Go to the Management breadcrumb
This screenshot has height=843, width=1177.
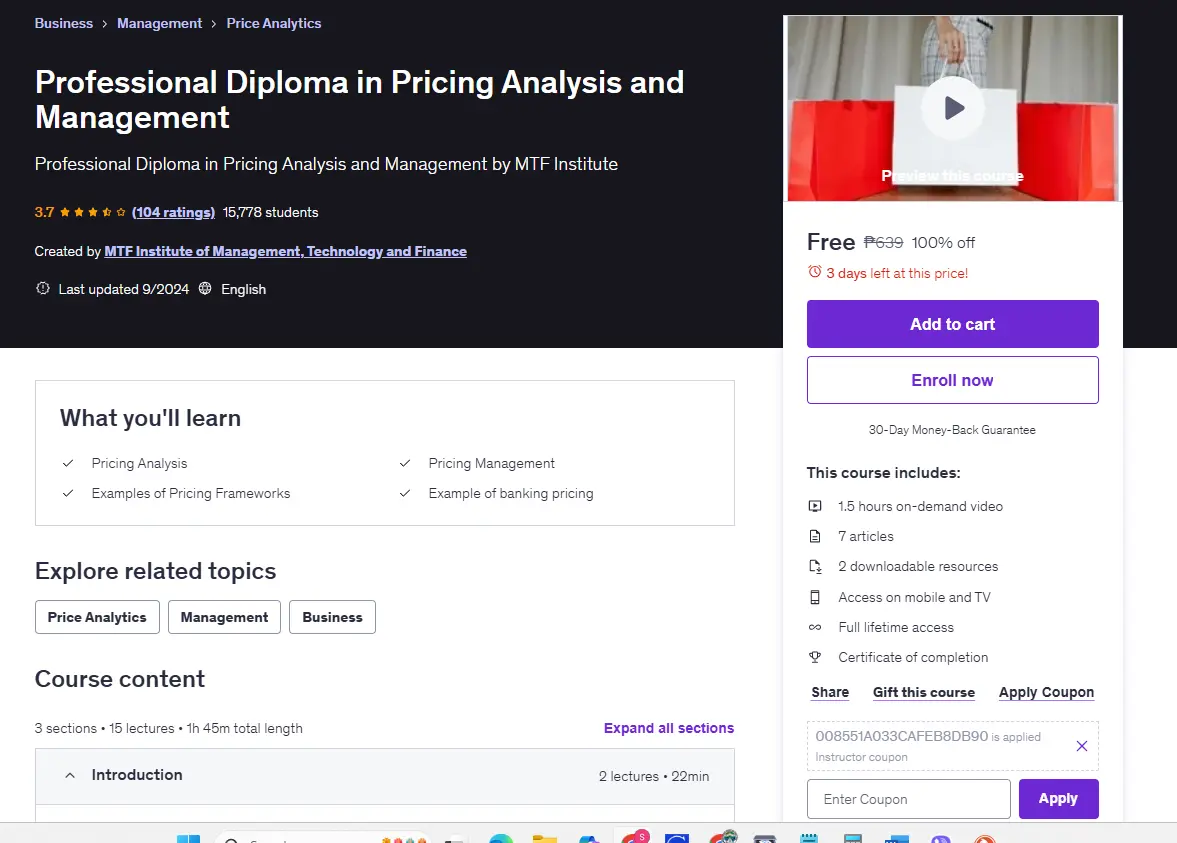[159, 23]
